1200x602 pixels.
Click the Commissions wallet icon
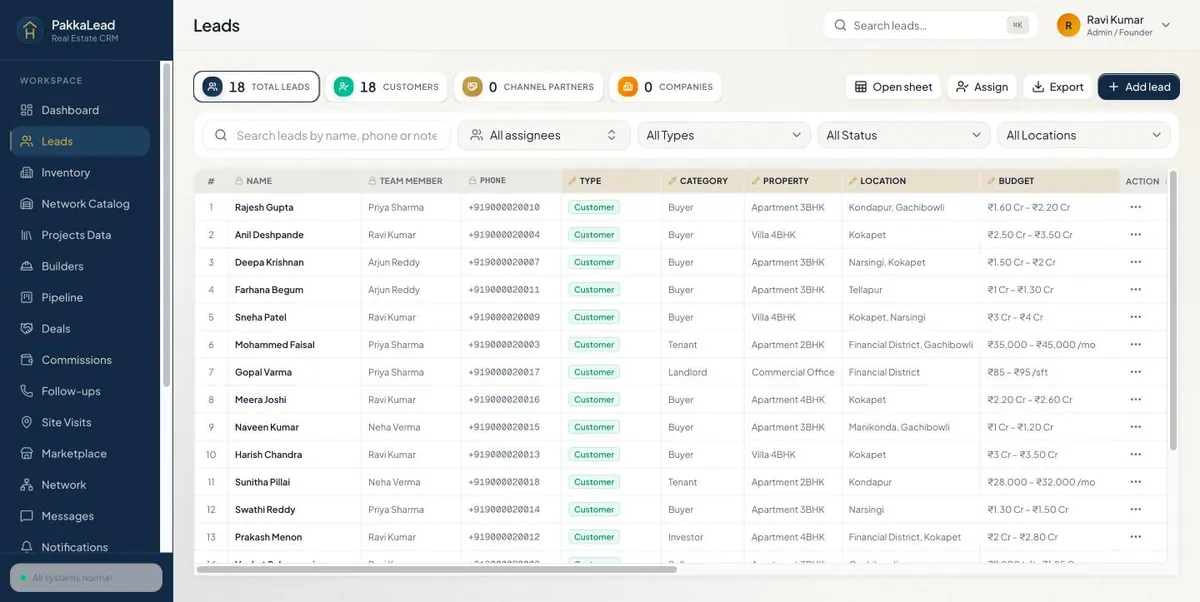tap(27, 360)
